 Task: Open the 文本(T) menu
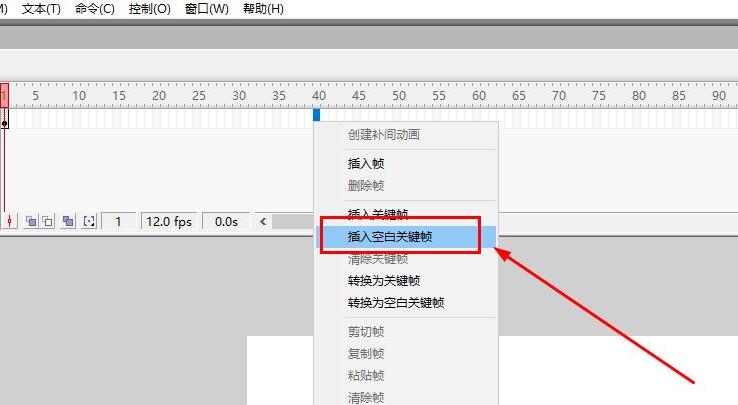click(41, 8)
